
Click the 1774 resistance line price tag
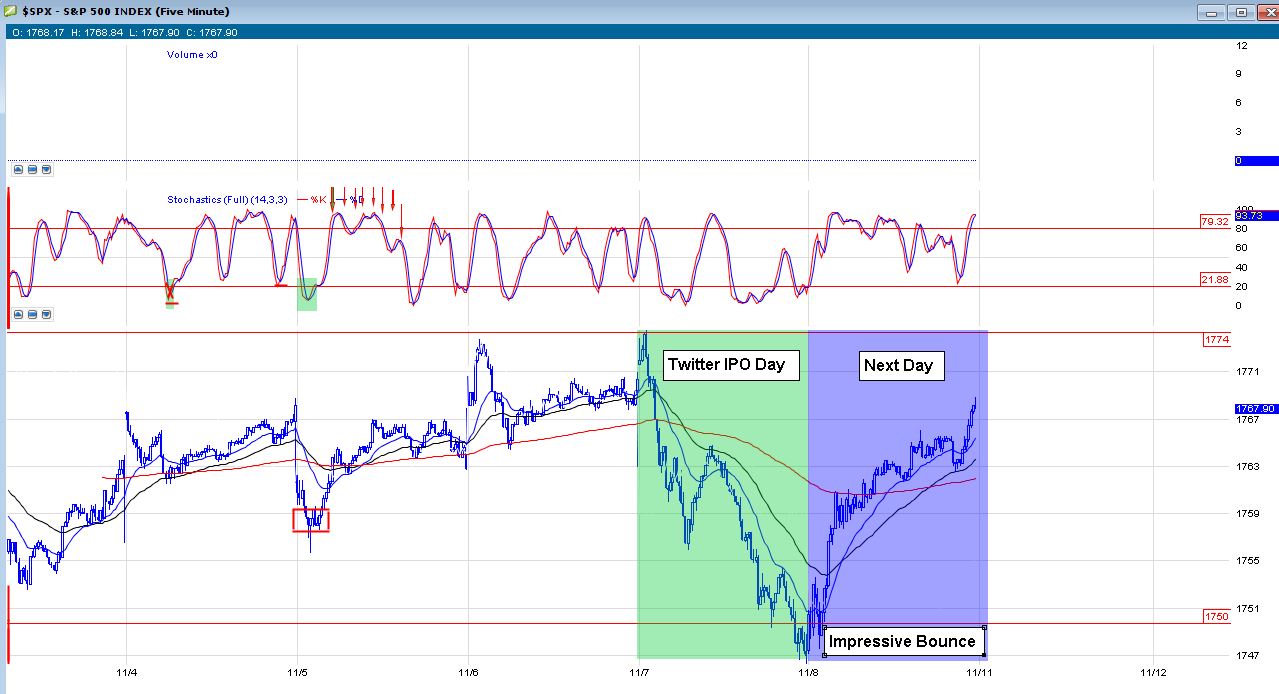(x=1216, y=340)
